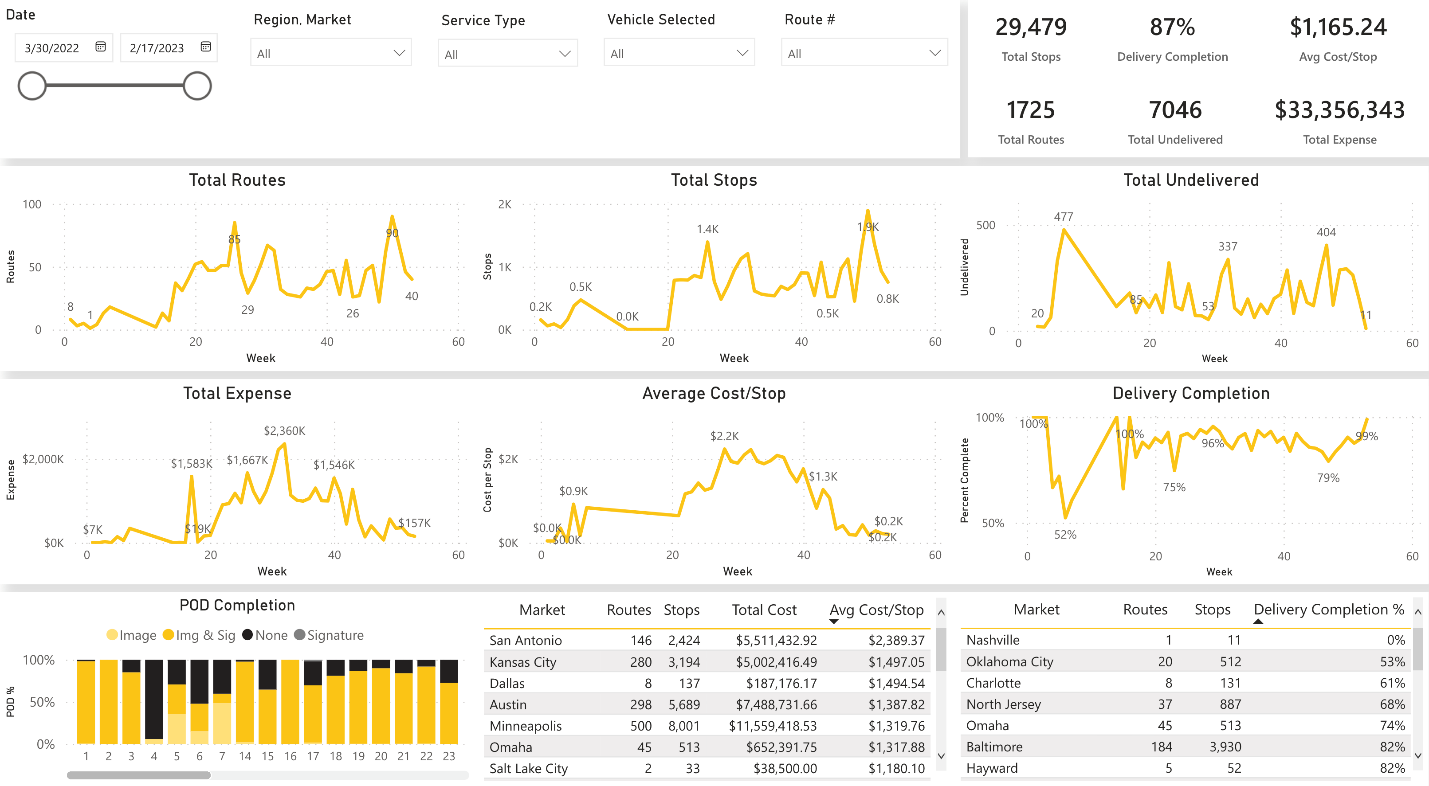
Task: Click the left handle of the date slider
Action: pyautogui.click(x=32, y=87)
